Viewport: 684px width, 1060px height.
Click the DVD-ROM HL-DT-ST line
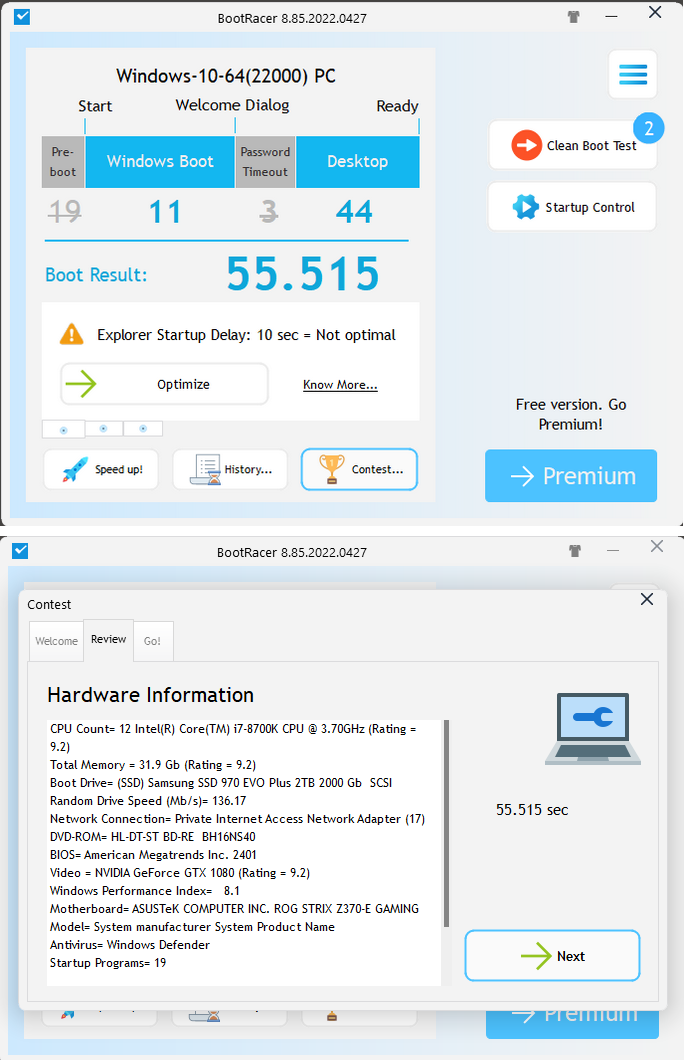point(153,836)
